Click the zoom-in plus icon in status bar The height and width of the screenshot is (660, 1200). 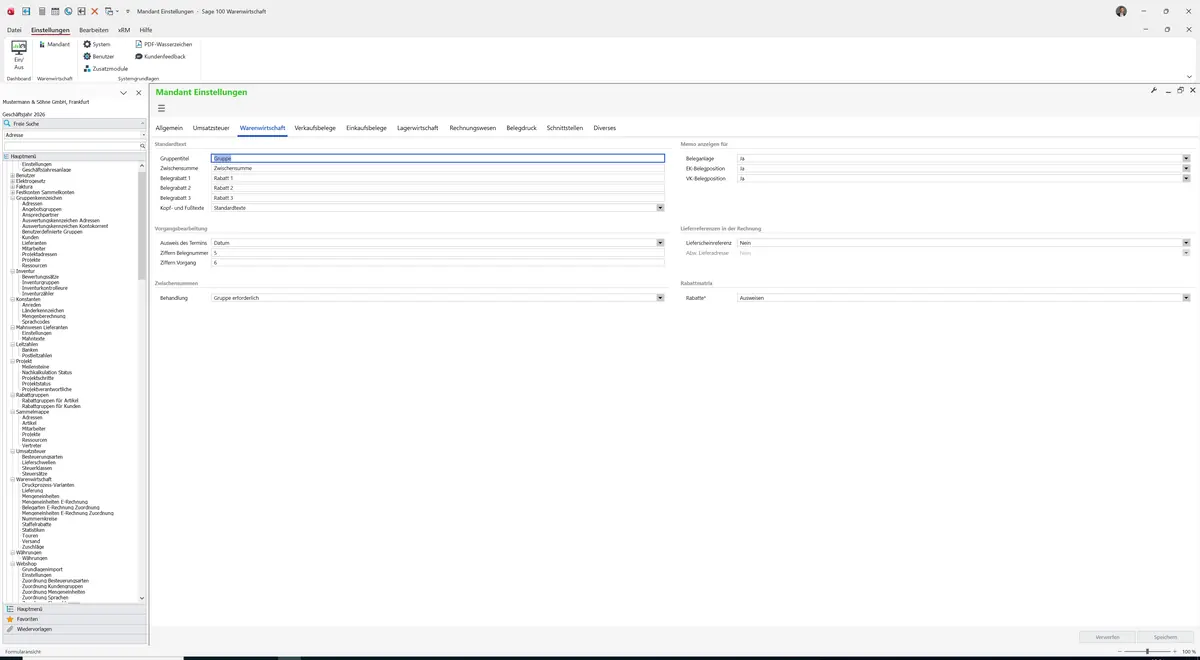[1176, 651]
